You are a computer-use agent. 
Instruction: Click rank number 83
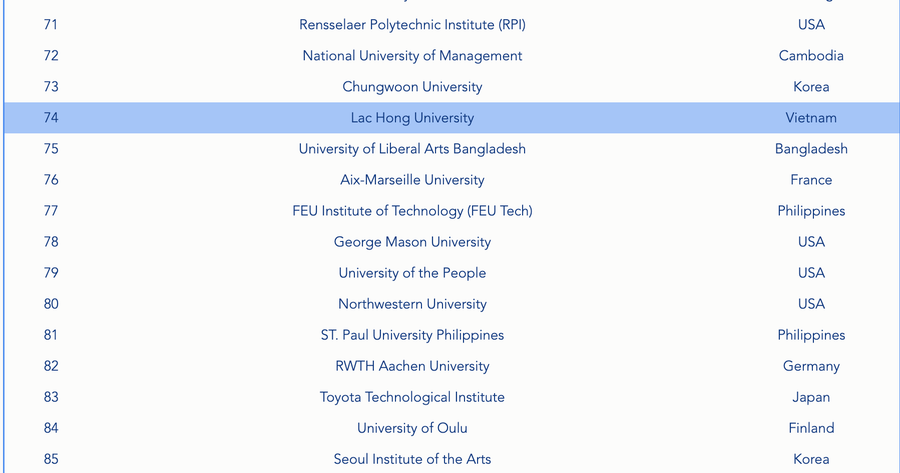[x=51, y=397]
